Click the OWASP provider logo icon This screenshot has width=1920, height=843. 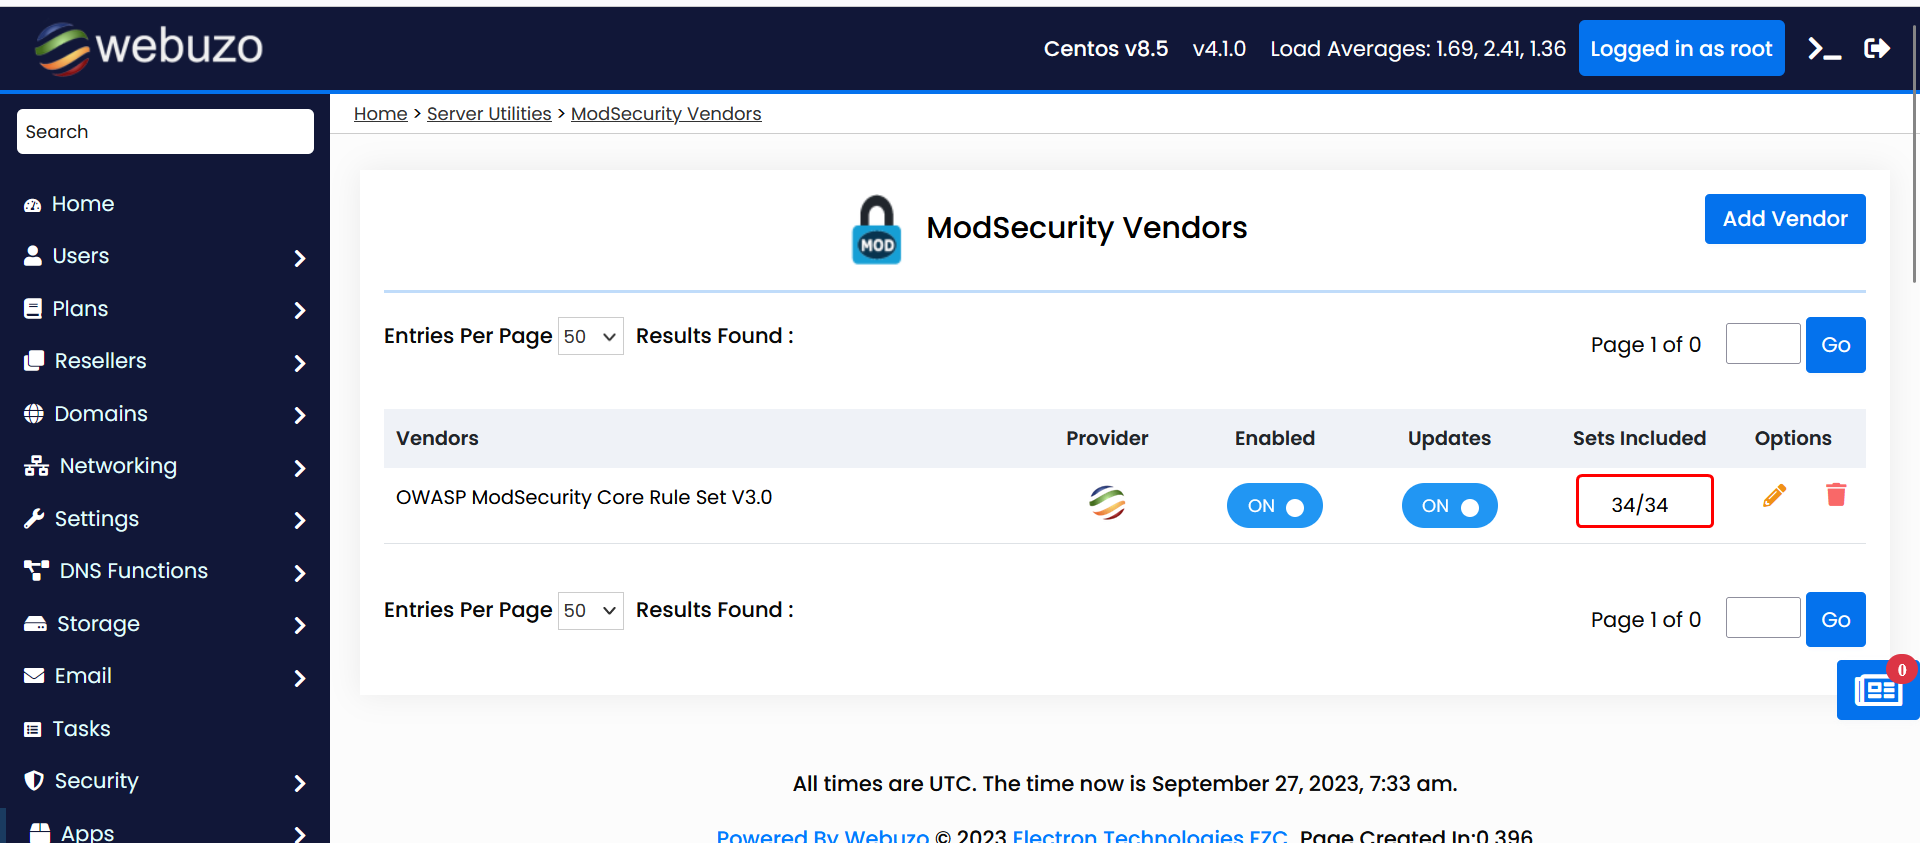1107,502
